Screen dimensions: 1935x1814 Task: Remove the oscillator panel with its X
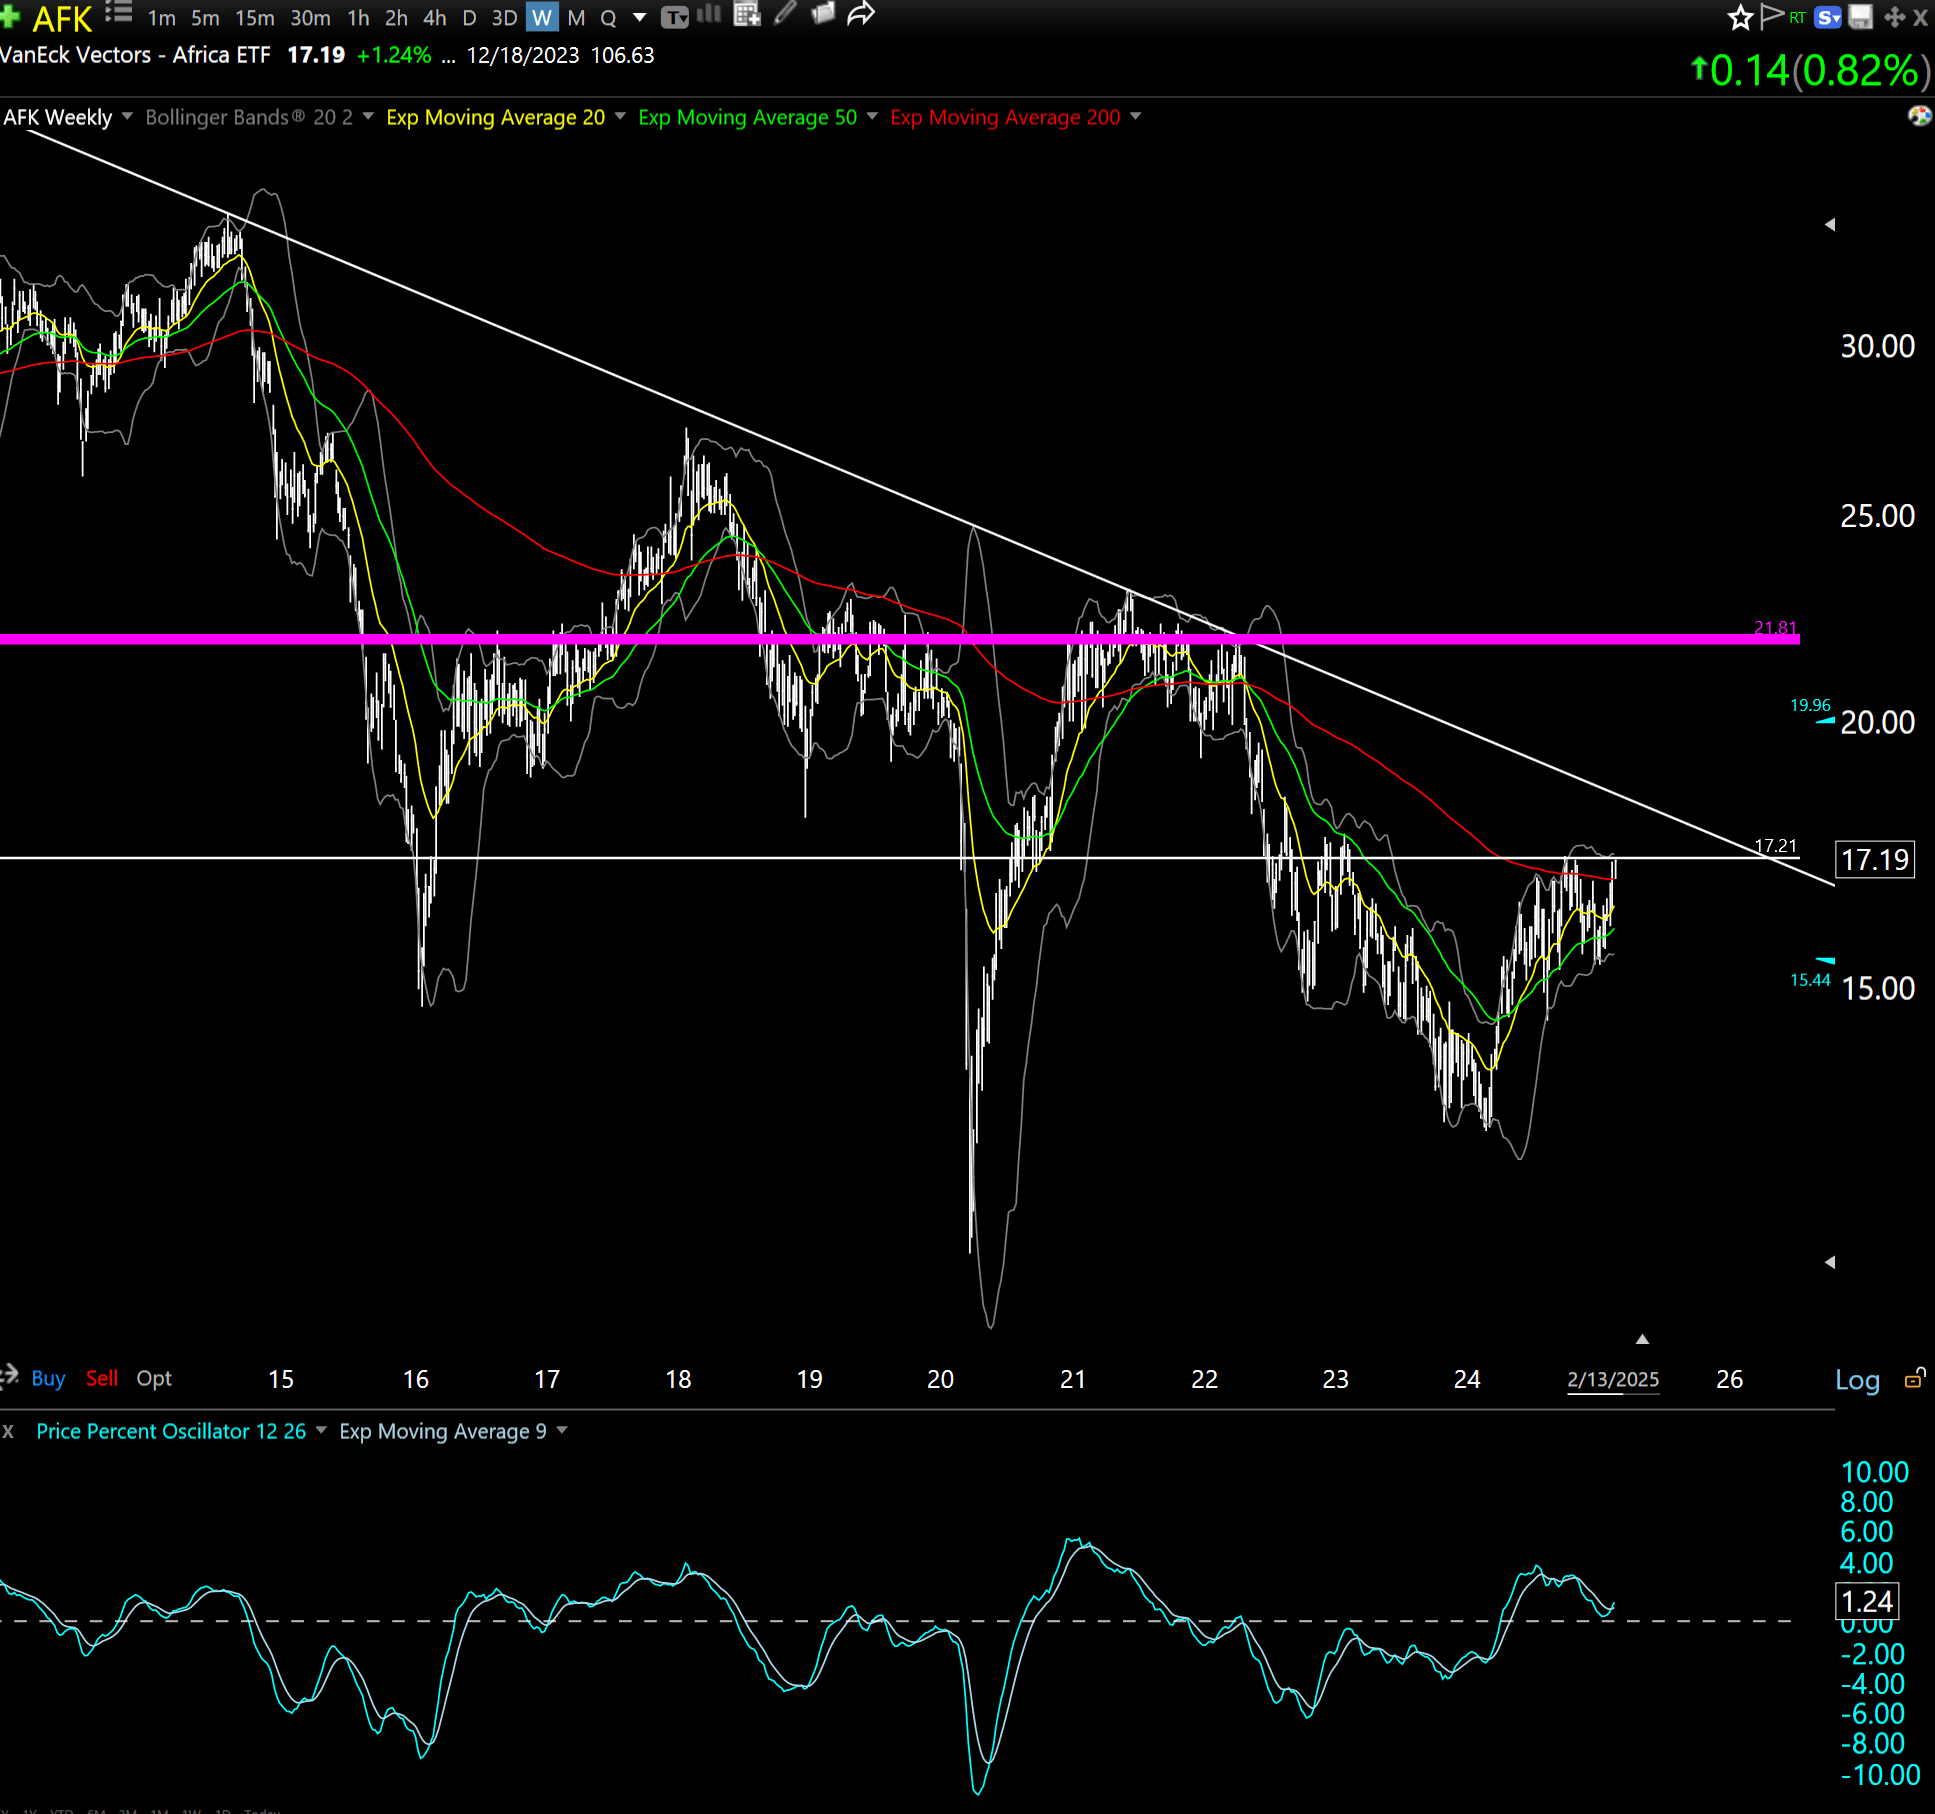[8, 1431]
